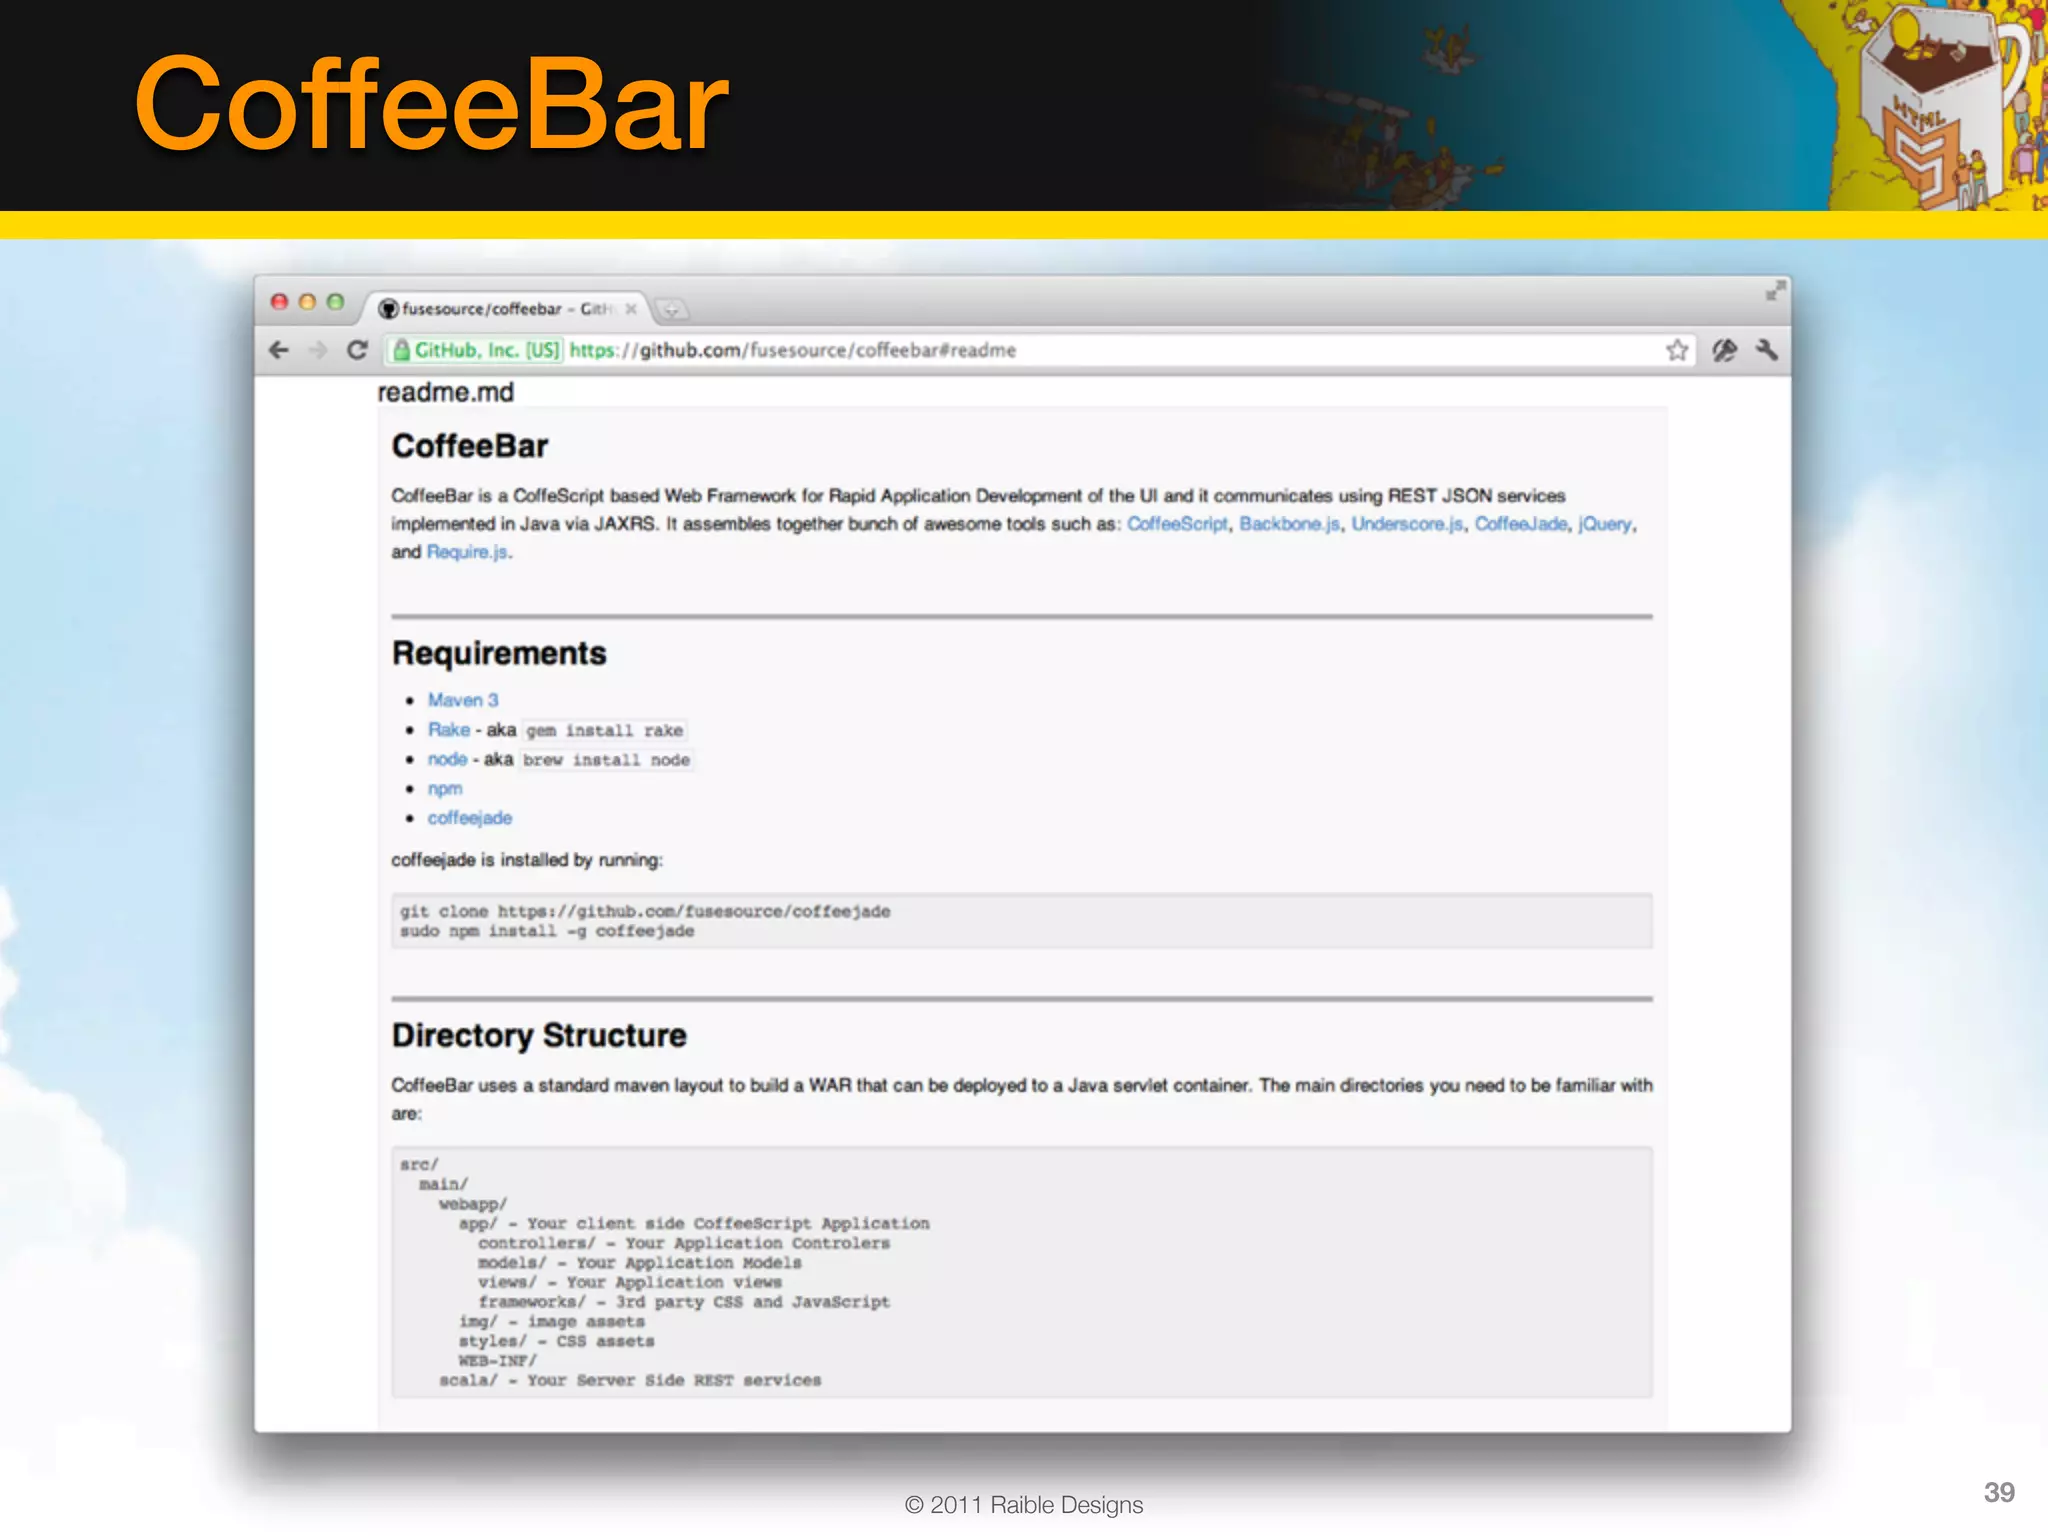Viewport: 2048px width, 1536px height.
Task: Open the wrench settings menu
Action: coord(1767,350)
